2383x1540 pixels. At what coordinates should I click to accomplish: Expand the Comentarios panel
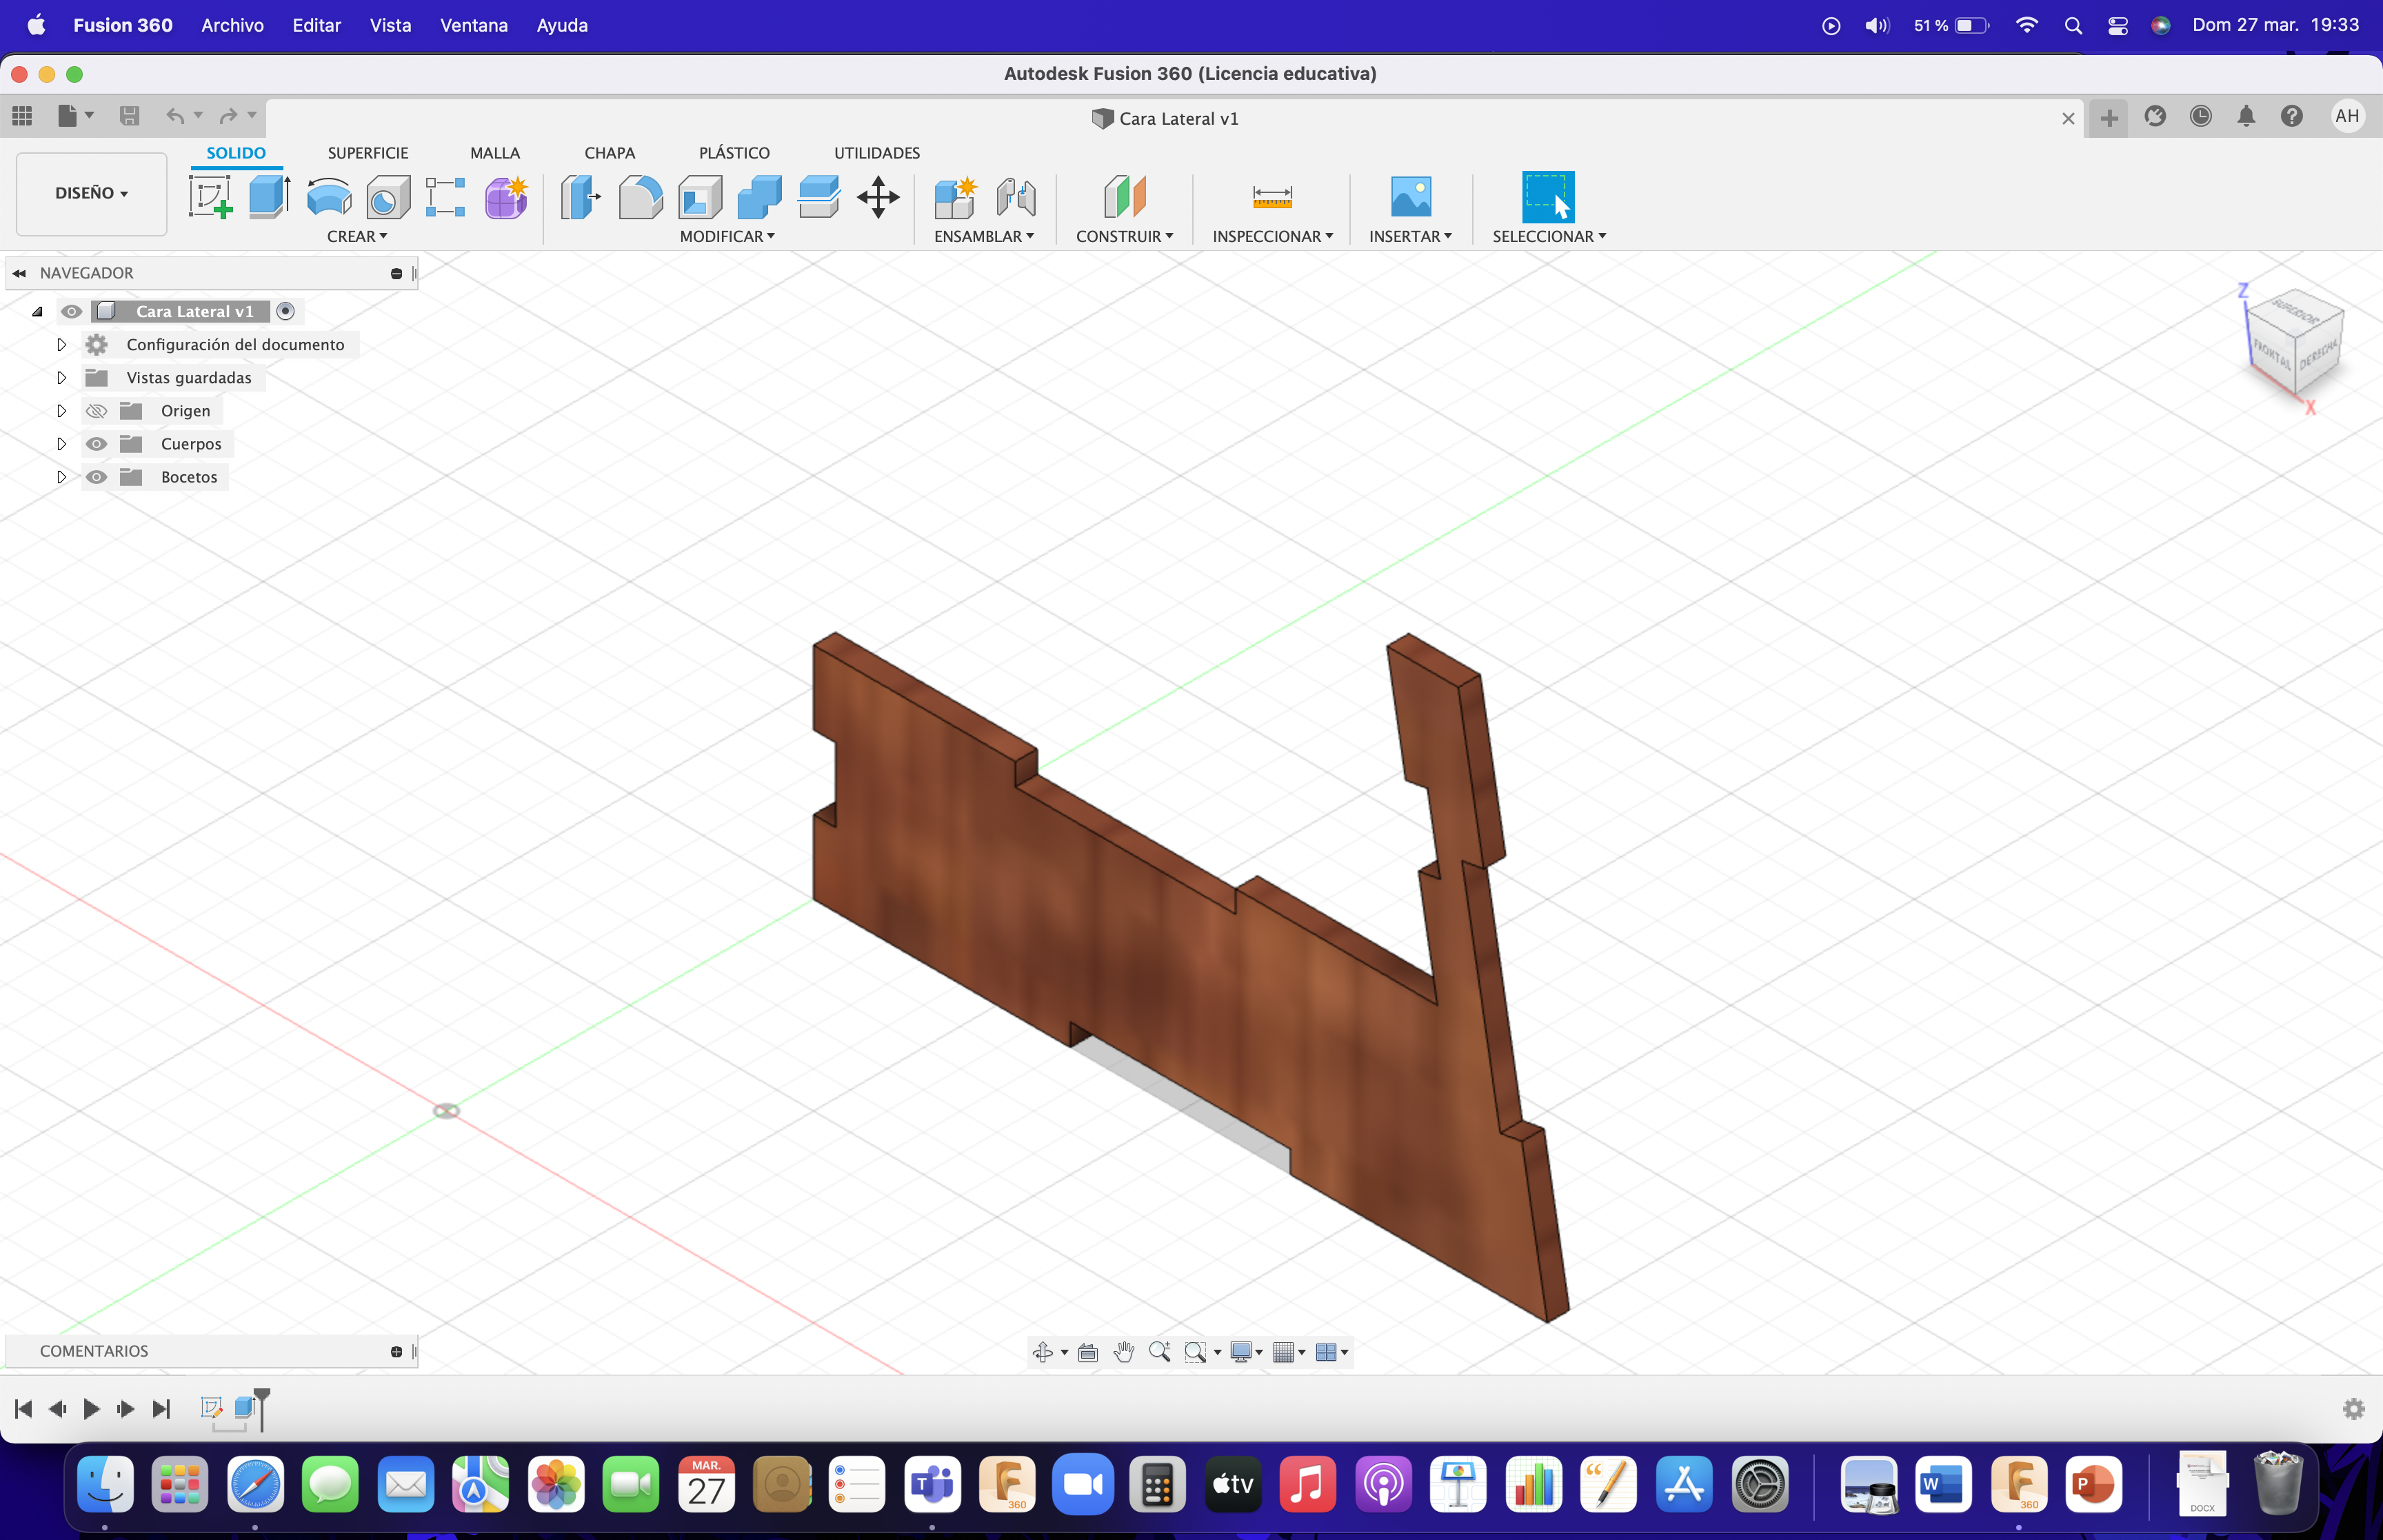tap(396, 1352)
